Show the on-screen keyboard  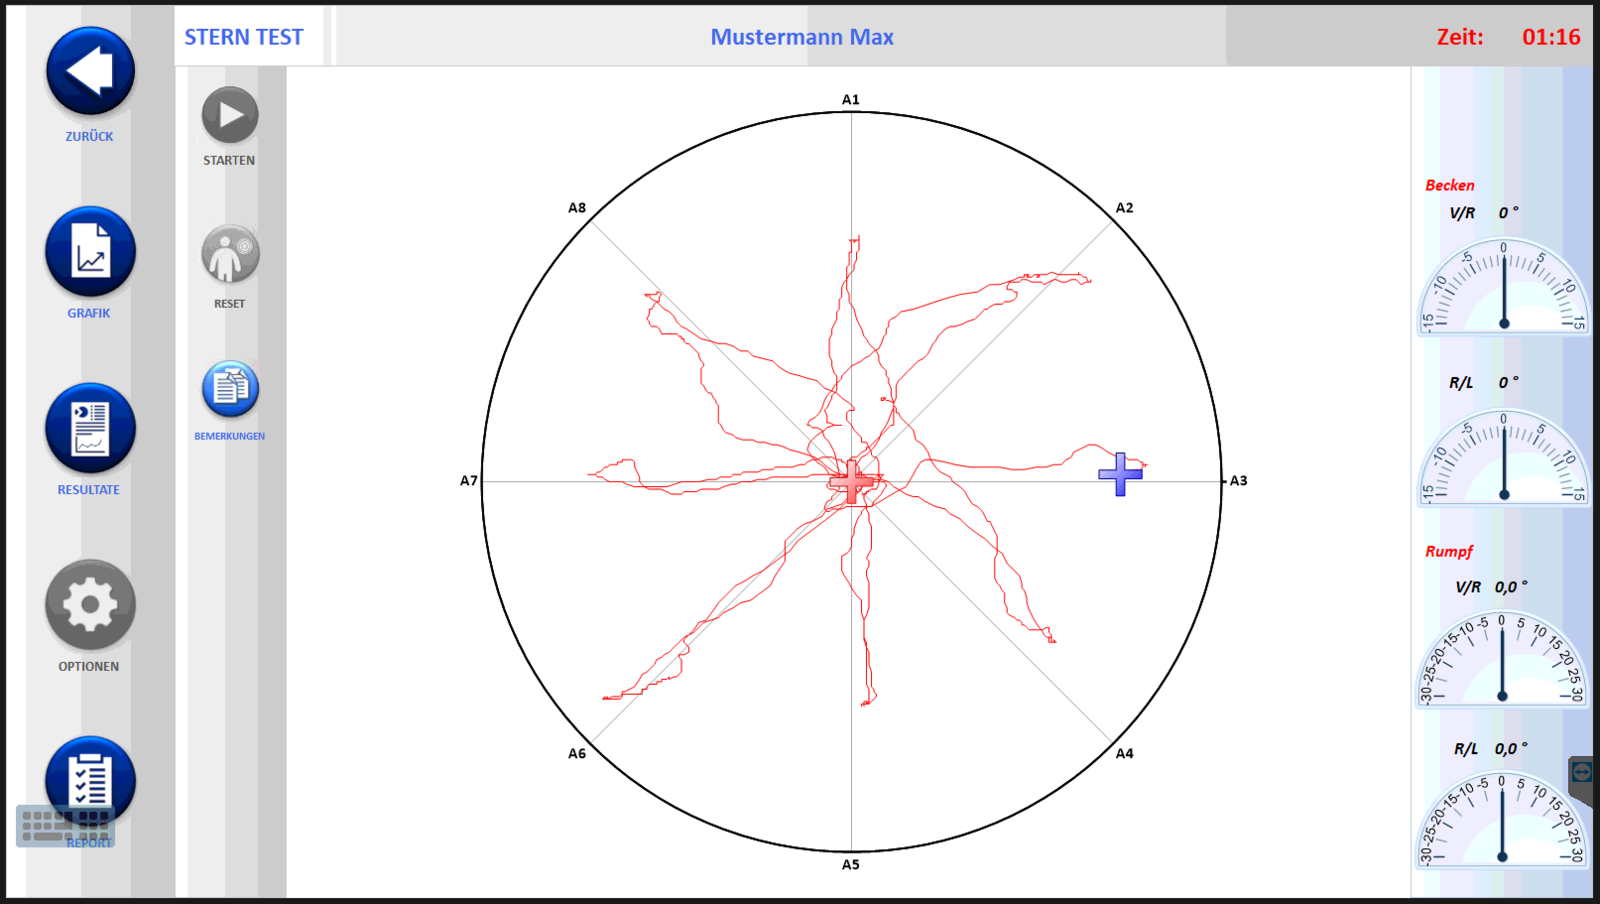click(x=65, y=827)
